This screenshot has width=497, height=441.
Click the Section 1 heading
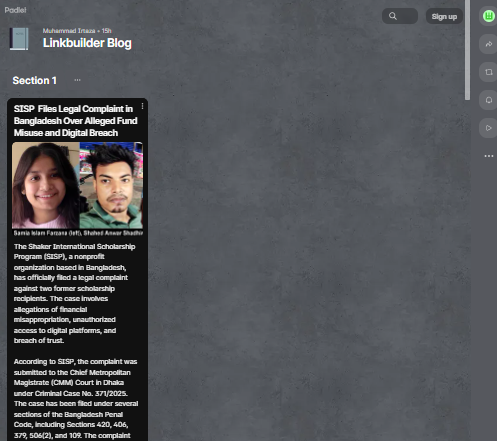pos(34,80)
